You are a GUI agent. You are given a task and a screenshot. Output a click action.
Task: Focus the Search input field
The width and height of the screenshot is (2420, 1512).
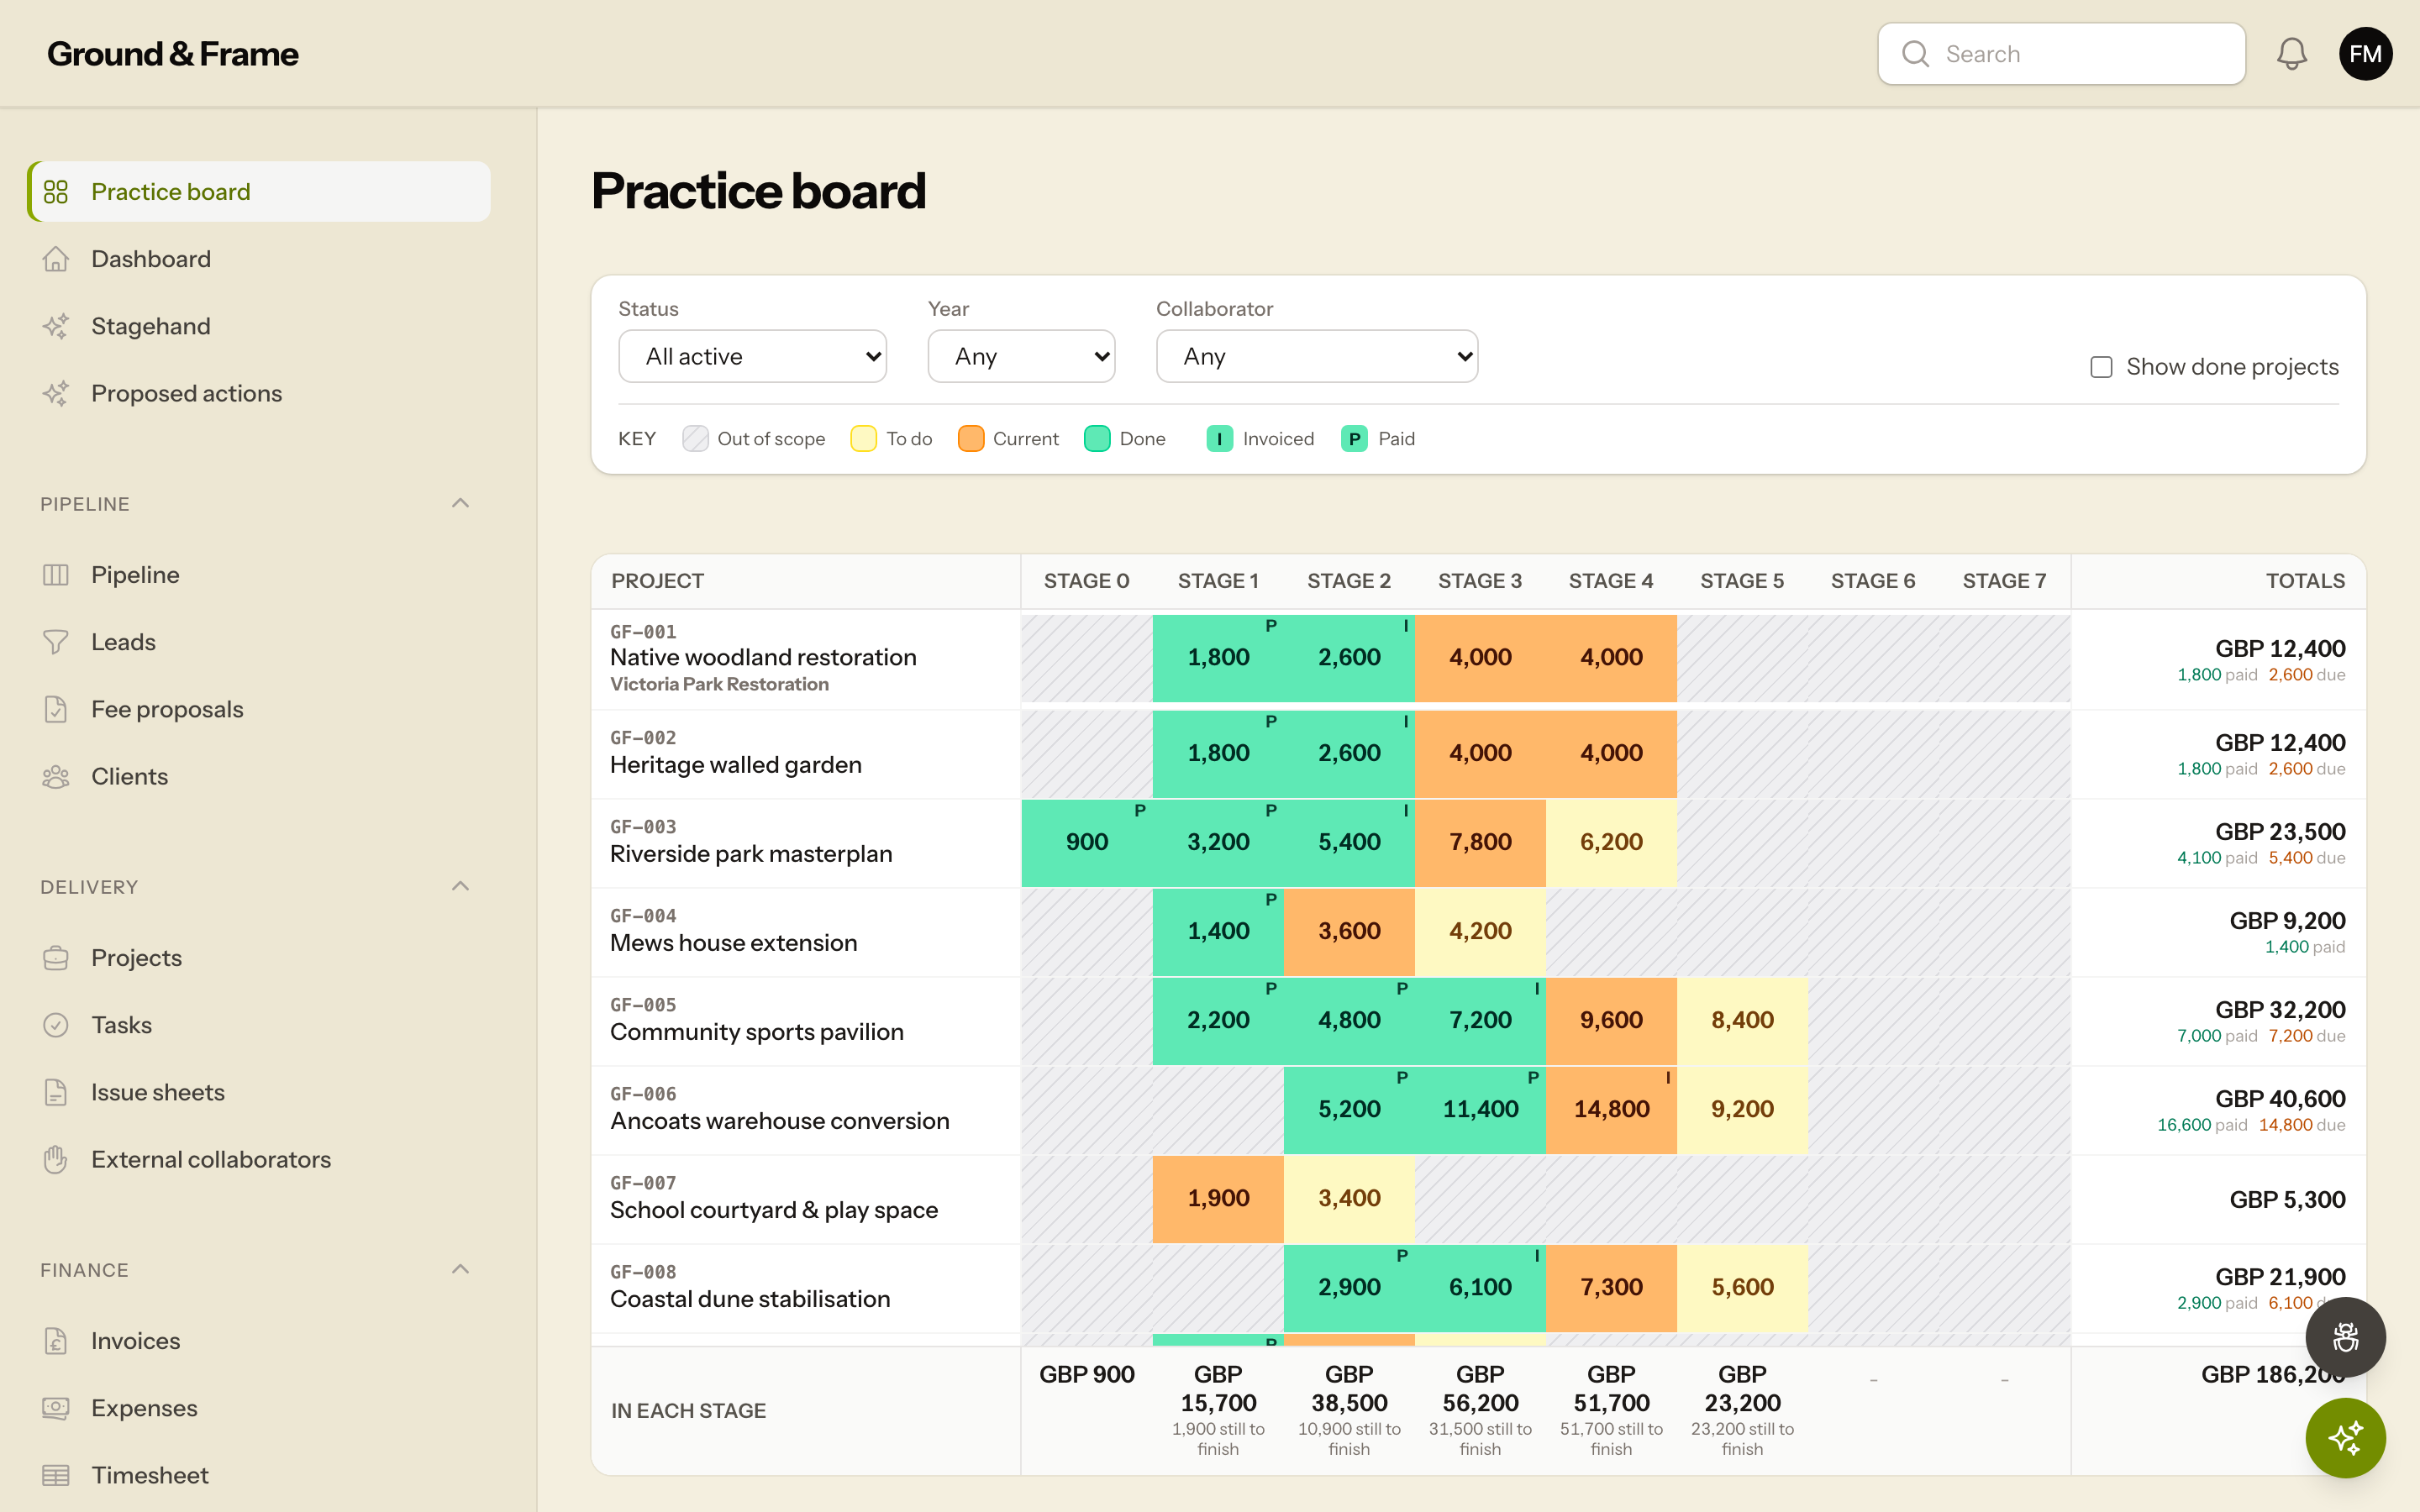(2061, 54)
